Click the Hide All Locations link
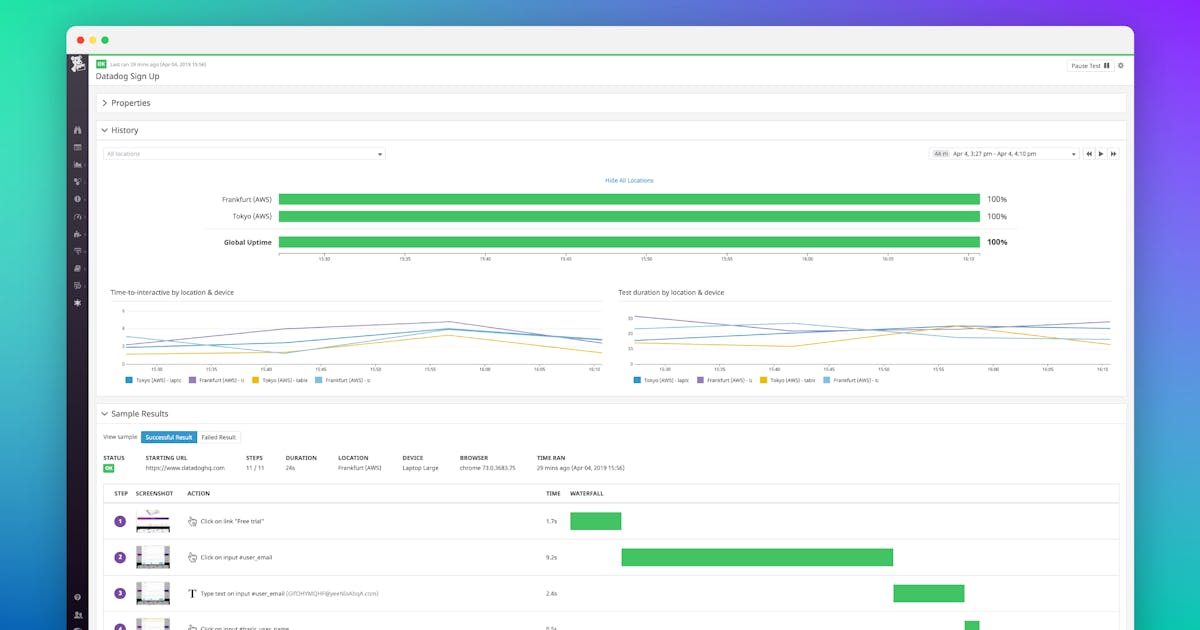1200x630 pixels. pyautogui.click(x=629, y=181)
